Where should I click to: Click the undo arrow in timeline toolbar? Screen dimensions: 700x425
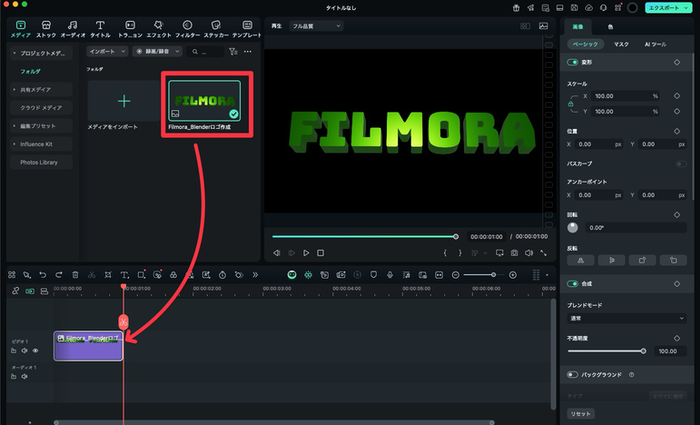pos(42,274)
